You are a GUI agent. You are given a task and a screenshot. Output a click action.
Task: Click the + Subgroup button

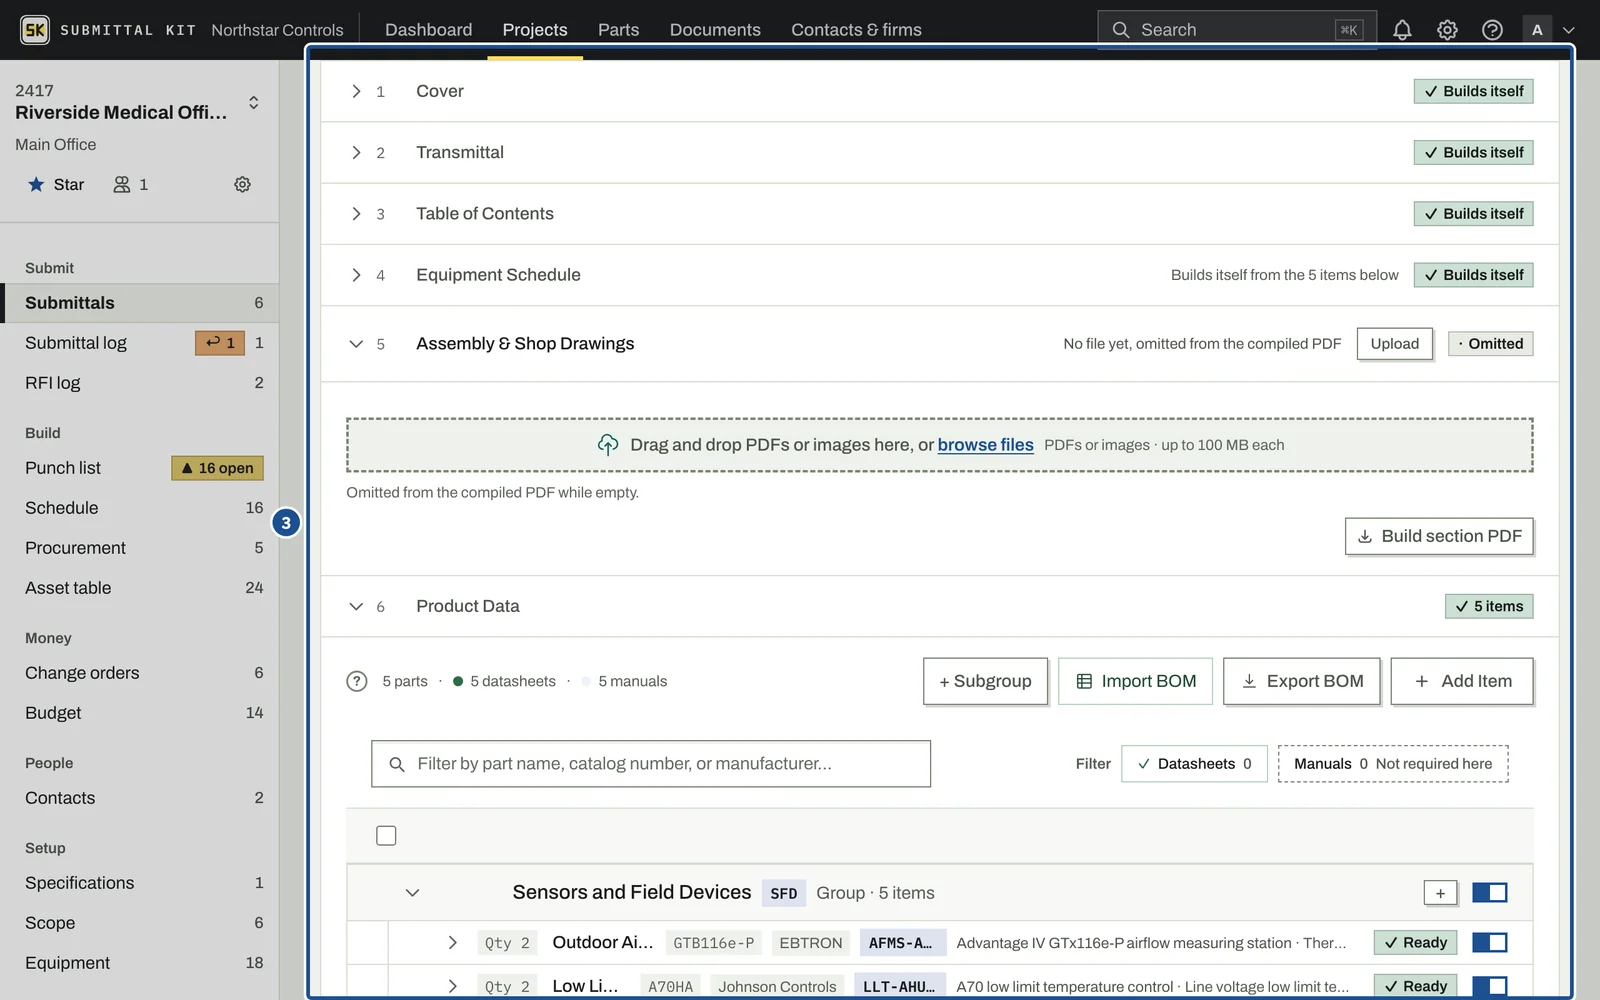985,681
